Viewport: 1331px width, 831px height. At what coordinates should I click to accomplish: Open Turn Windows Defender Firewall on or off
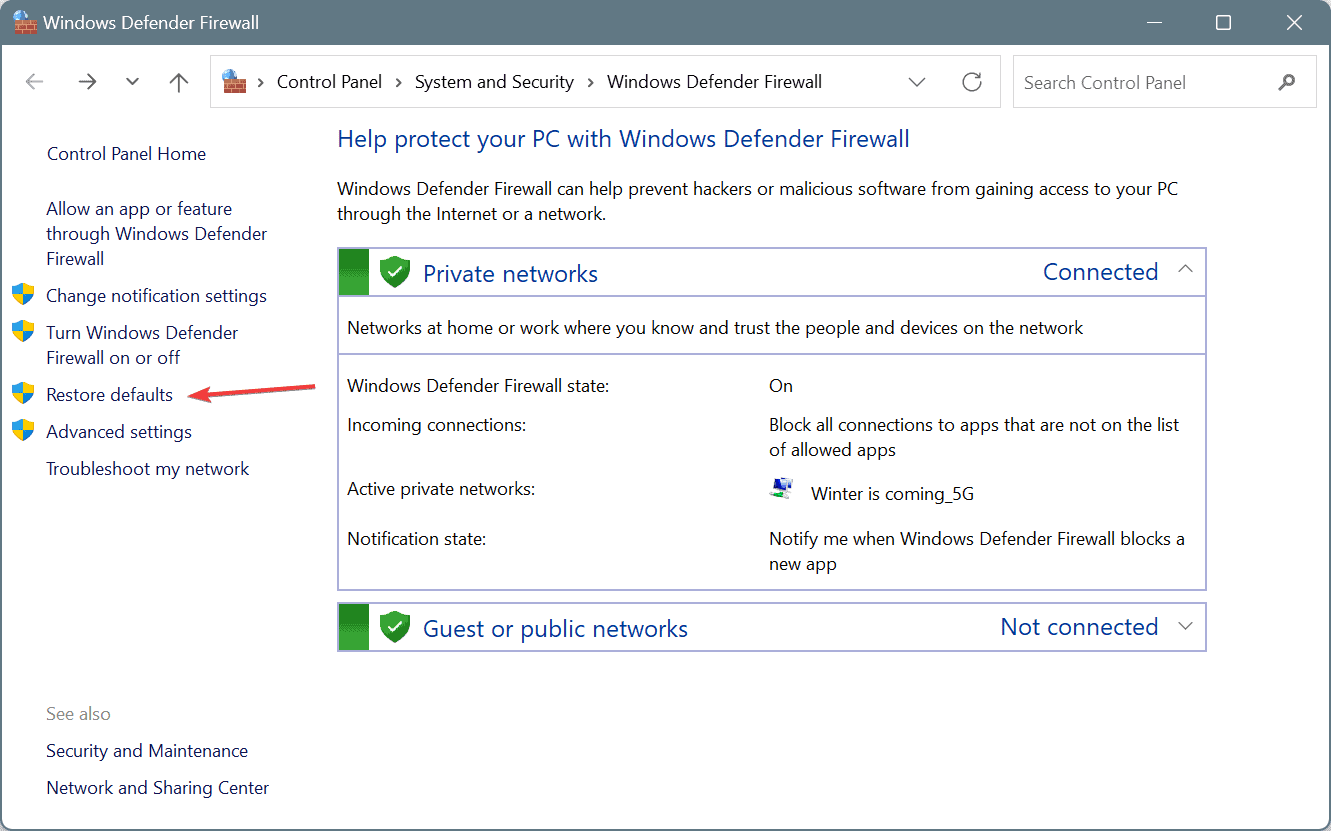point(142,345)
